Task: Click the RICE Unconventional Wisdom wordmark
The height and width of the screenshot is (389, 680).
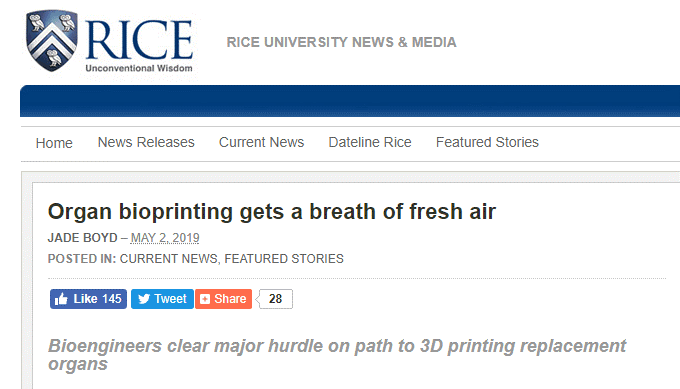Action: pos(139,46)
